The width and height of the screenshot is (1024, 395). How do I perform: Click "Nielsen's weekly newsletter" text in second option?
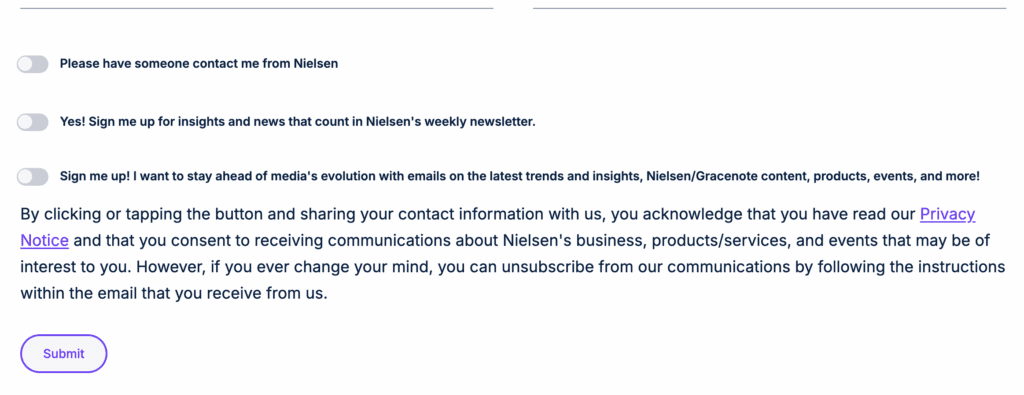(450, 122)
